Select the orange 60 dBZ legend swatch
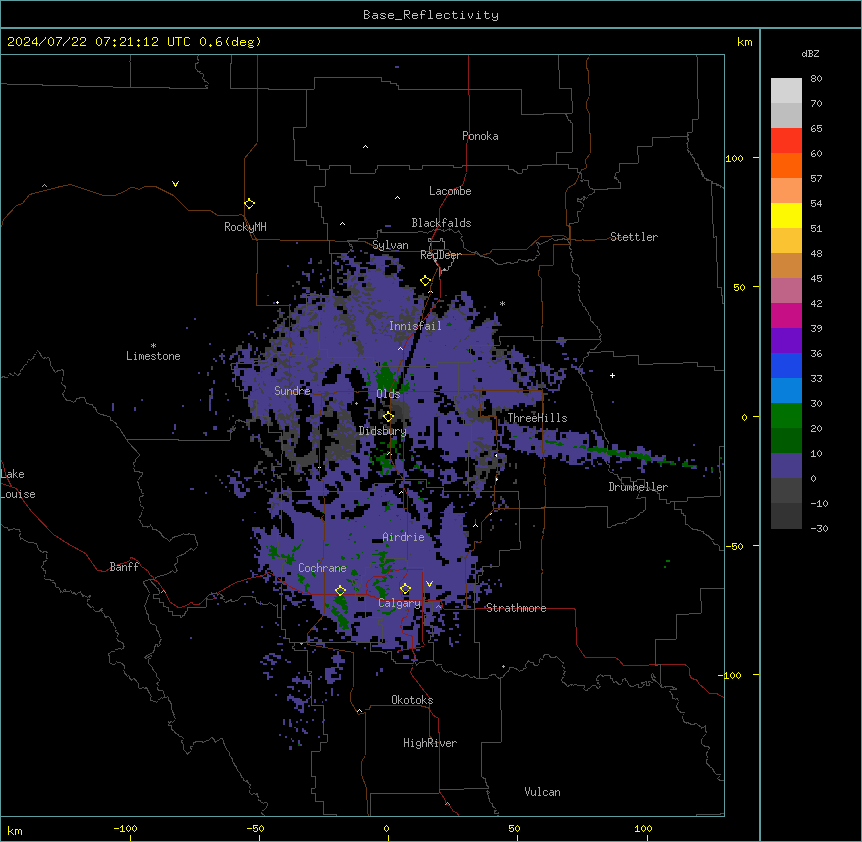 pyautogui.click(x=786, y=165)
